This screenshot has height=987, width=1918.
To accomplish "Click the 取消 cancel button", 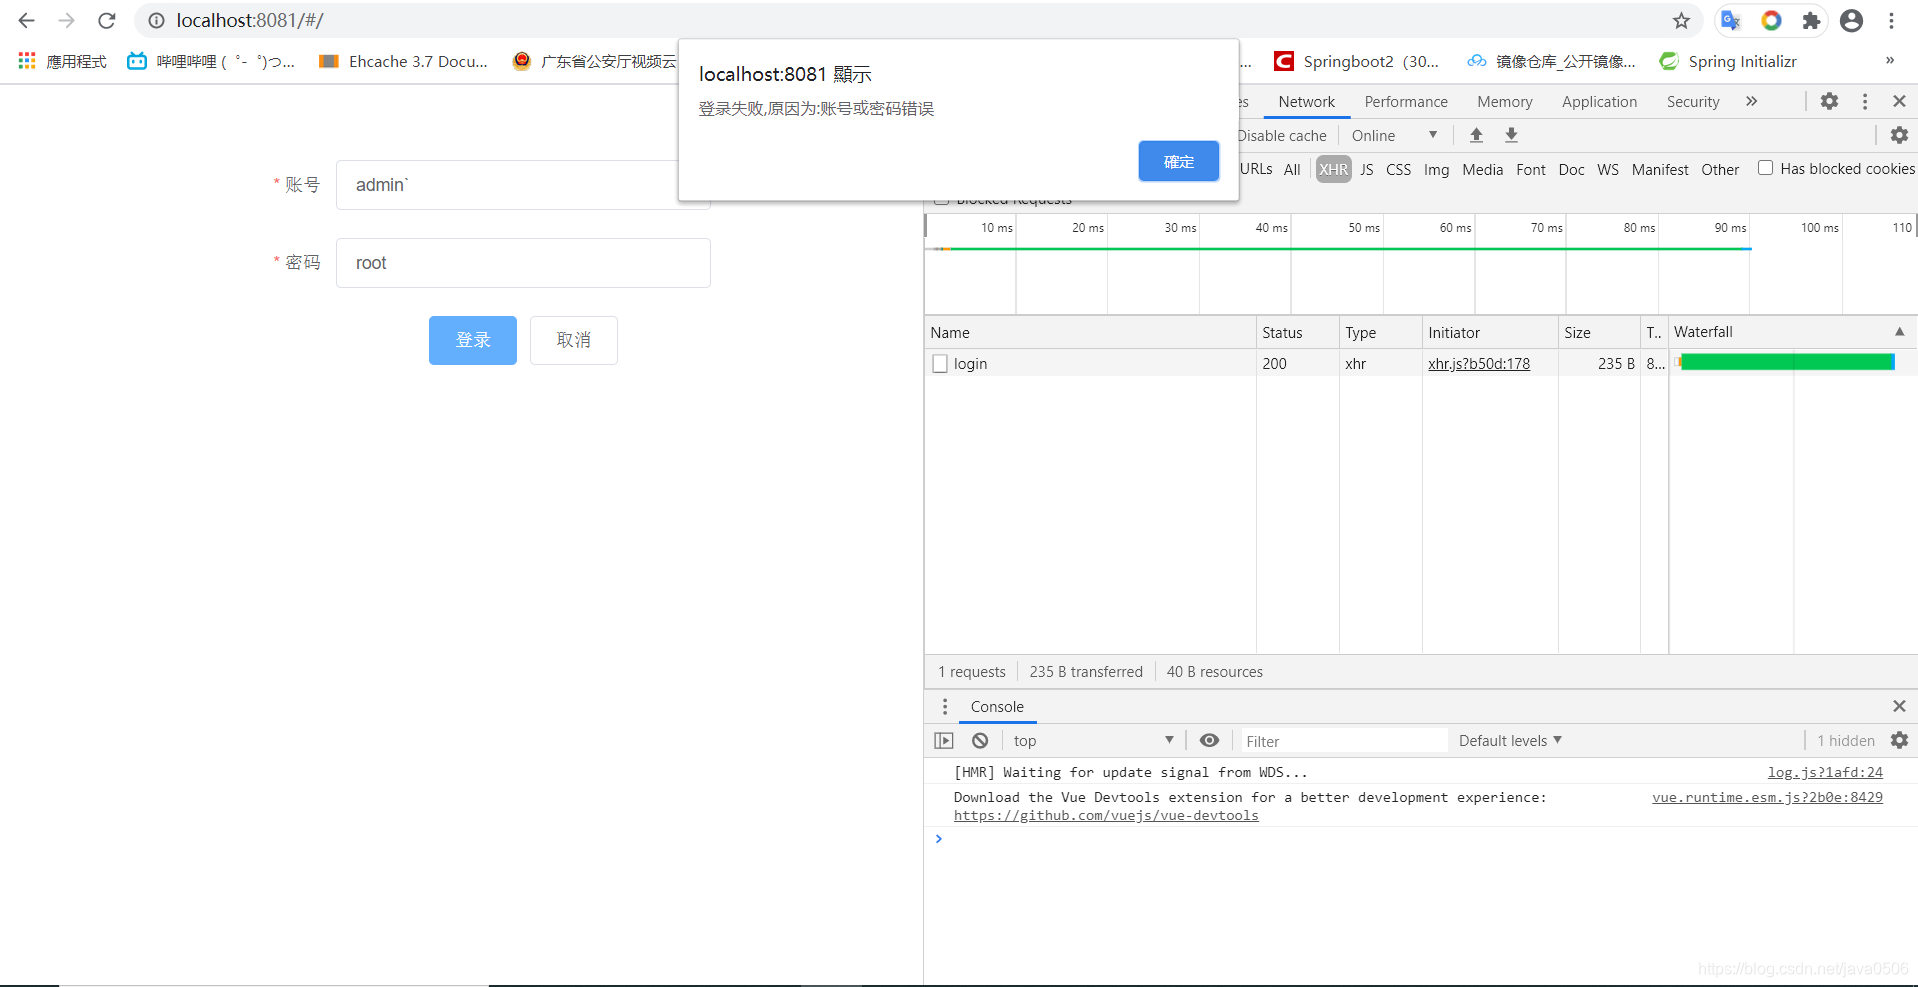I will (573, 340).
